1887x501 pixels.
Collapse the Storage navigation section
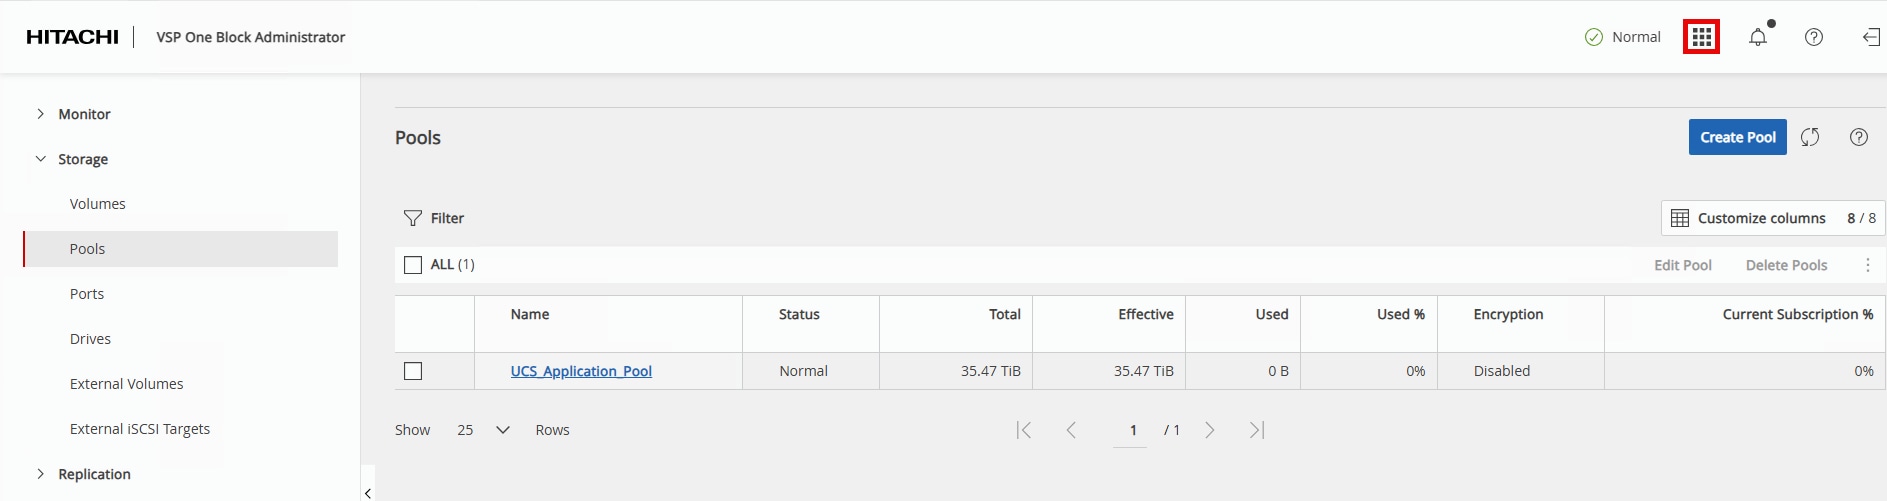click(41, 159)
